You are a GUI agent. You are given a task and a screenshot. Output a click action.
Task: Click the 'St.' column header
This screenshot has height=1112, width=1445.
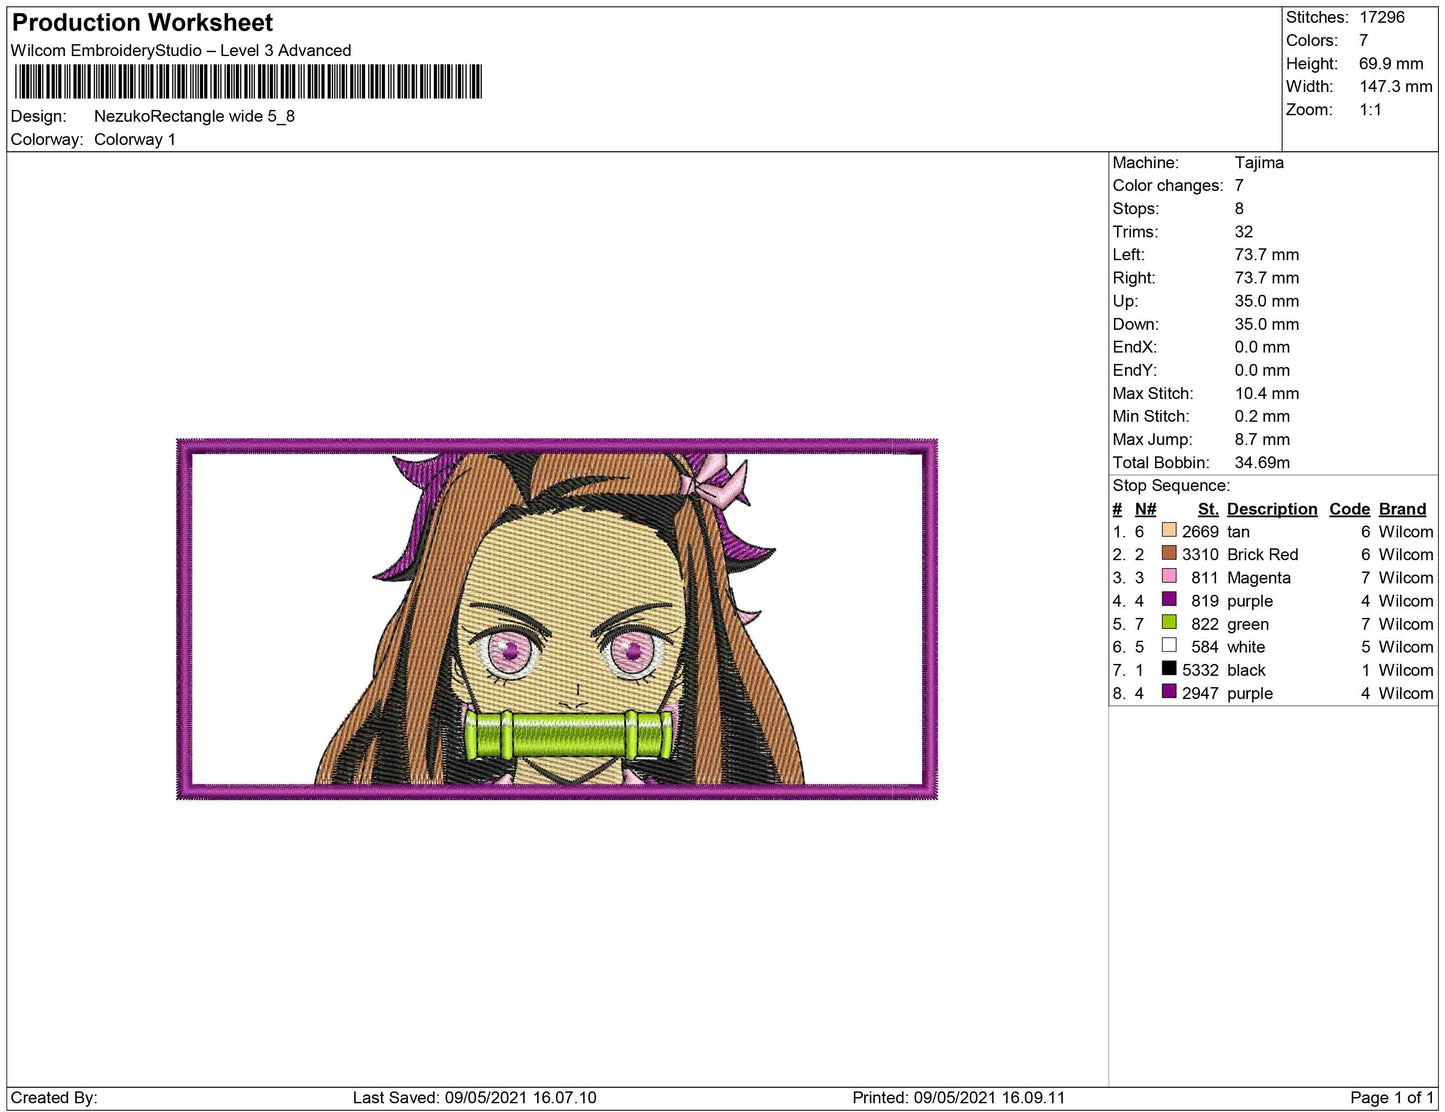click(x=1208, y=509)
